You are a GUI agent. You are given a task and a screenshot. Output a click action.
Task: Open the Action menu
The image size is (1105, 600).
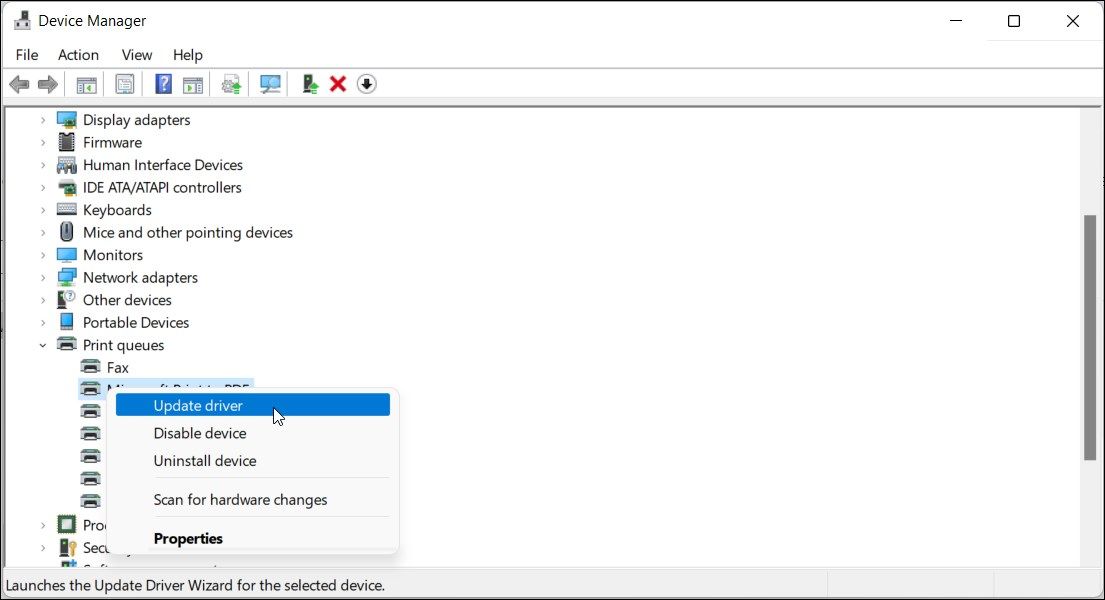78,55
